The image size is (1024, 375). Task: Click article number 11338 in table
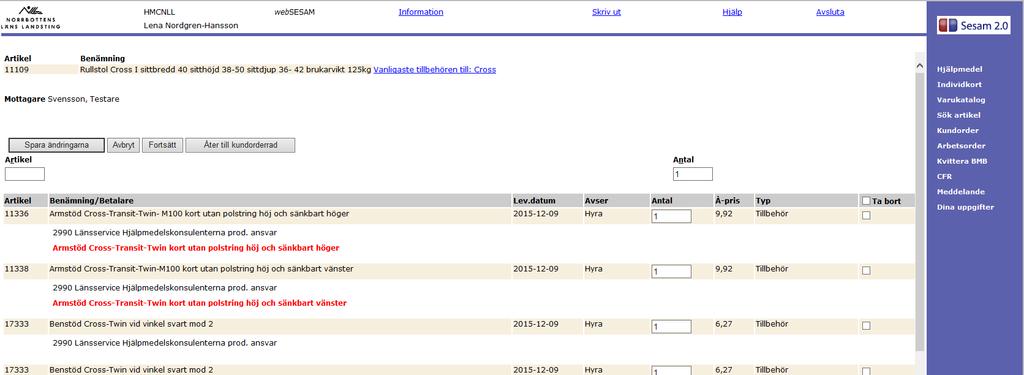tap(16, 269)
